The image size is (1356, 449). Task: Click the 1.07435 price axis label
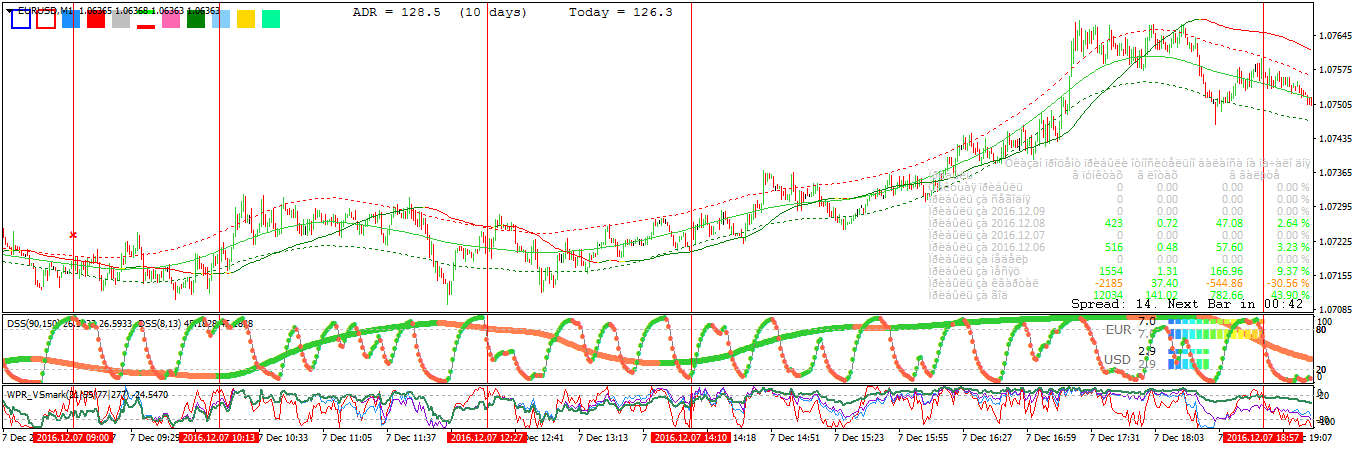[x=1336, y=139]
